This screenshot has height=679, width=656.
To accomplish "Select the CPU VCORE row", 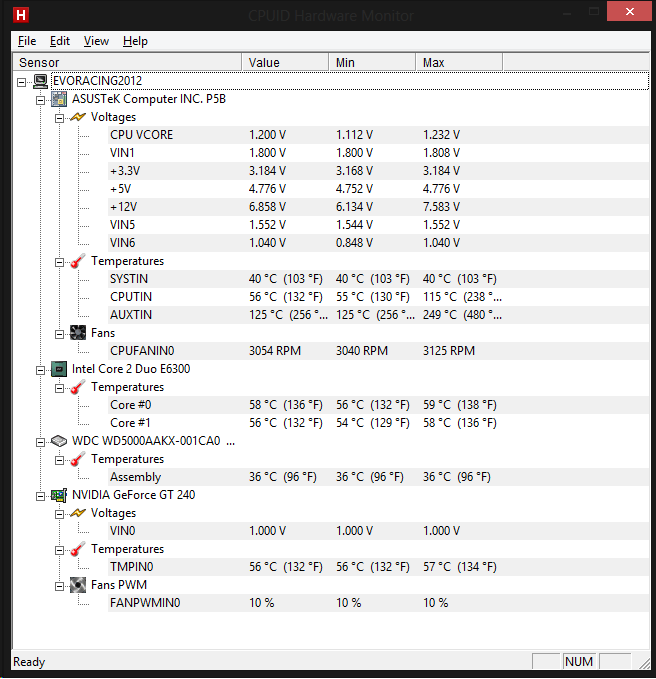I will point(378,135).
